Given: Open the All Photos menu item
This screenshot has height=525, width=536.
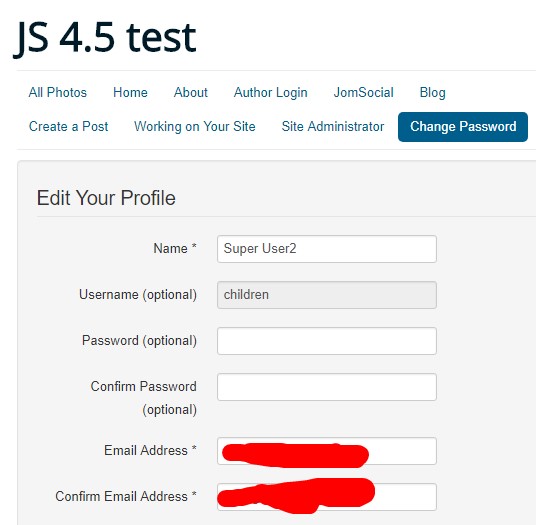Looking at the screenshot, I should [x=58, y=93].
